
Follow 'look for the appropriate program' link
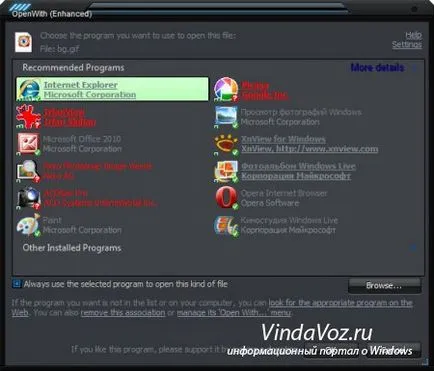pos(340,303)
